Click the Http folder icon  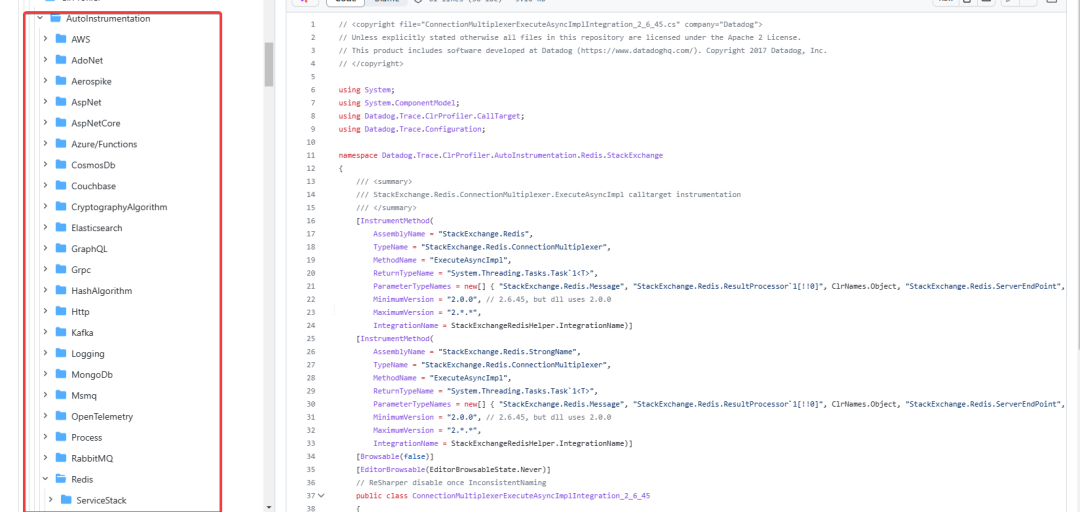61,311
